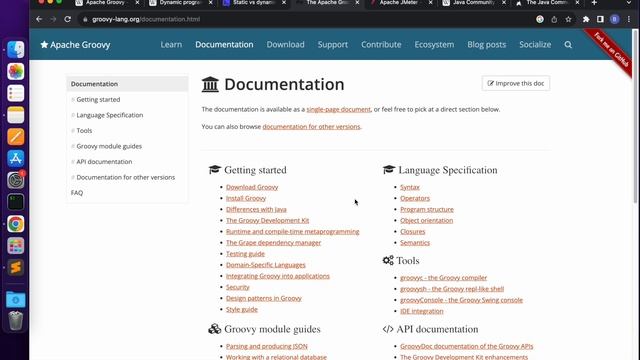Open System Preferences dock icon
Viewport: 640px width, 360px height.
16,180
